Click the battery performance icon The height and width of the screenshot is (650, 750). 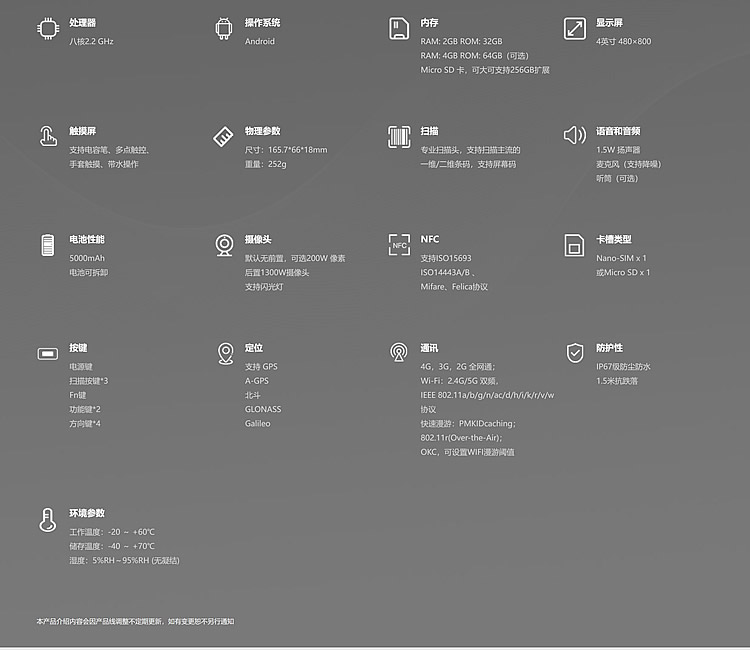tap(47, 245)
